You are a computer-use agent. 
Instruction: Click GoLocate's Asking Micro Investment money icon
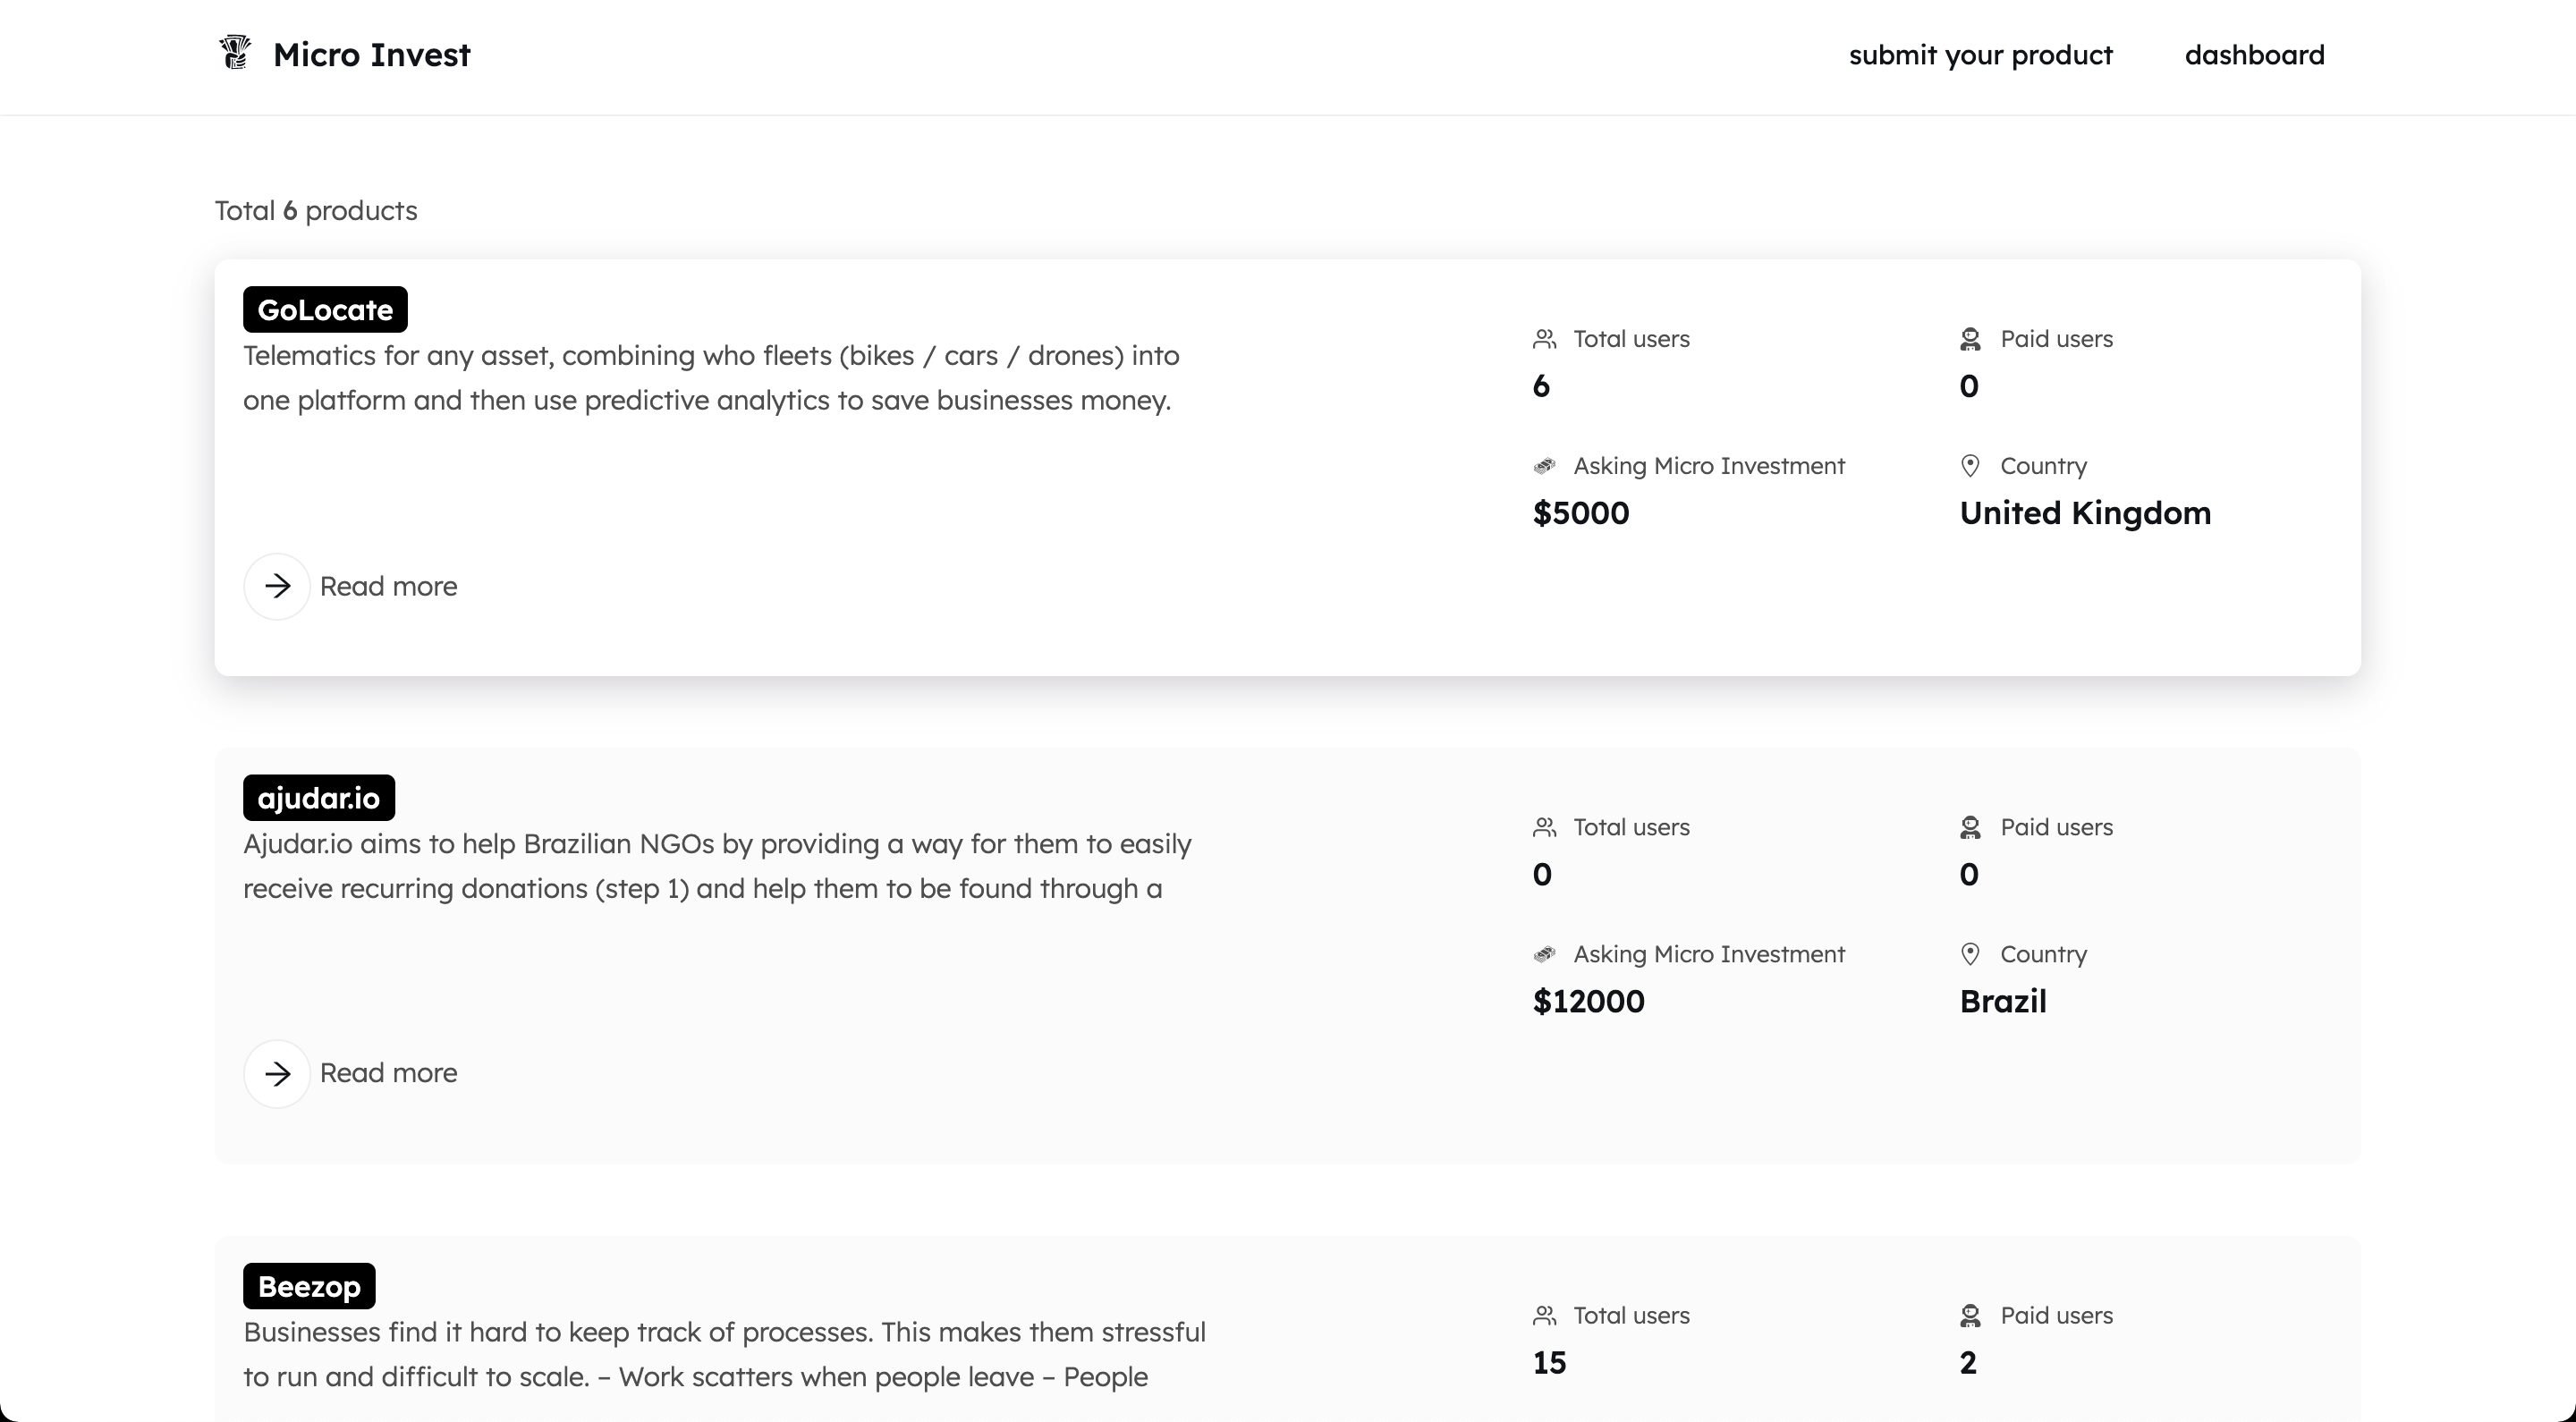pos(1544,466)
